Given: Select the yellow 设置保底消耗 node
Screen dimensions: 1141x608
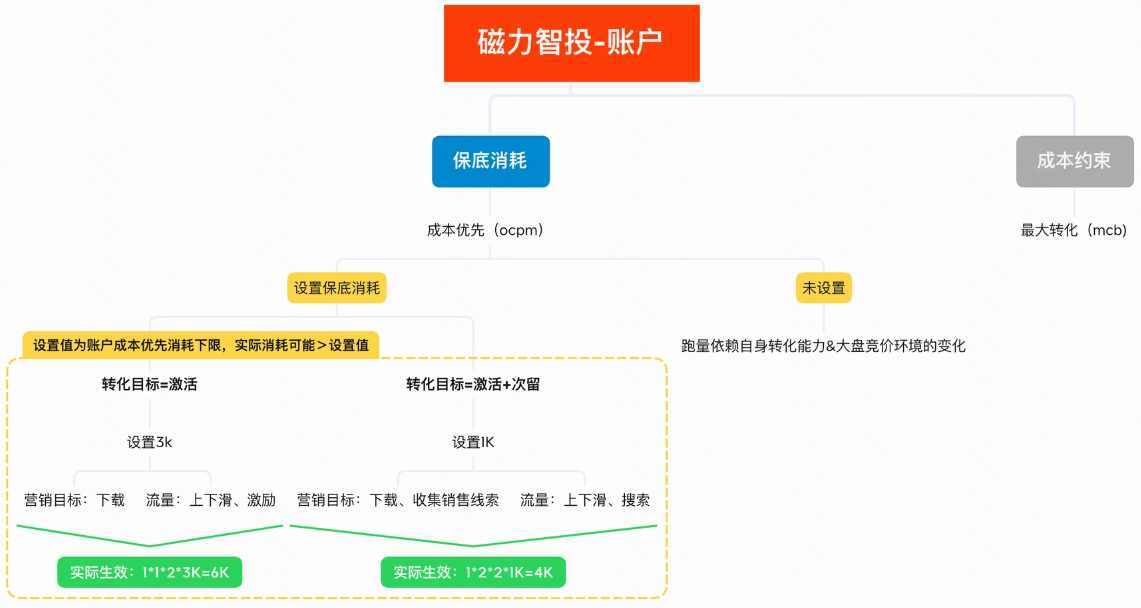Looking at the screenshot, I should (337, 287).
